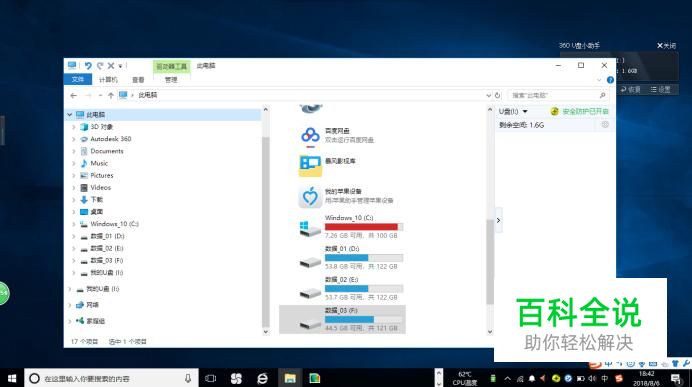Click 设置 in 360 U盘小助手 popup
The height and width of the screenshot is (387, 692).
click(661, 90)
